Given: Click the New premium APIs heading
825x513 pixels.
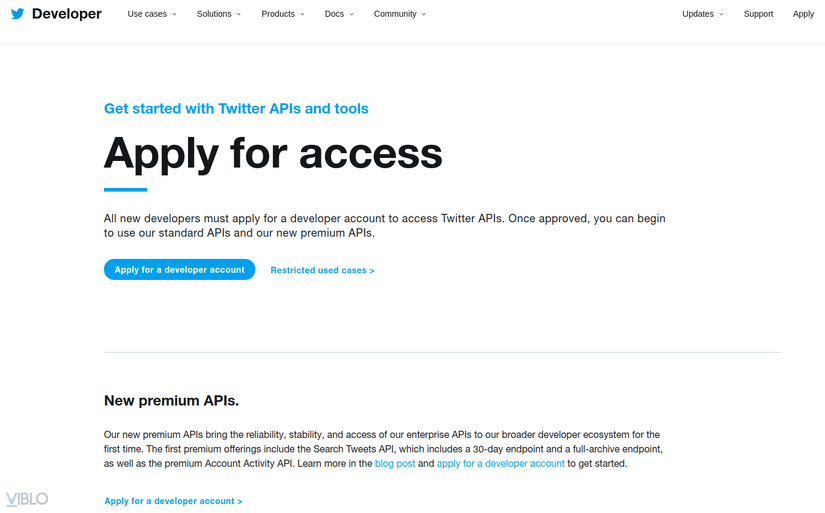Looking at the screenshot, I should coord(171,401).
